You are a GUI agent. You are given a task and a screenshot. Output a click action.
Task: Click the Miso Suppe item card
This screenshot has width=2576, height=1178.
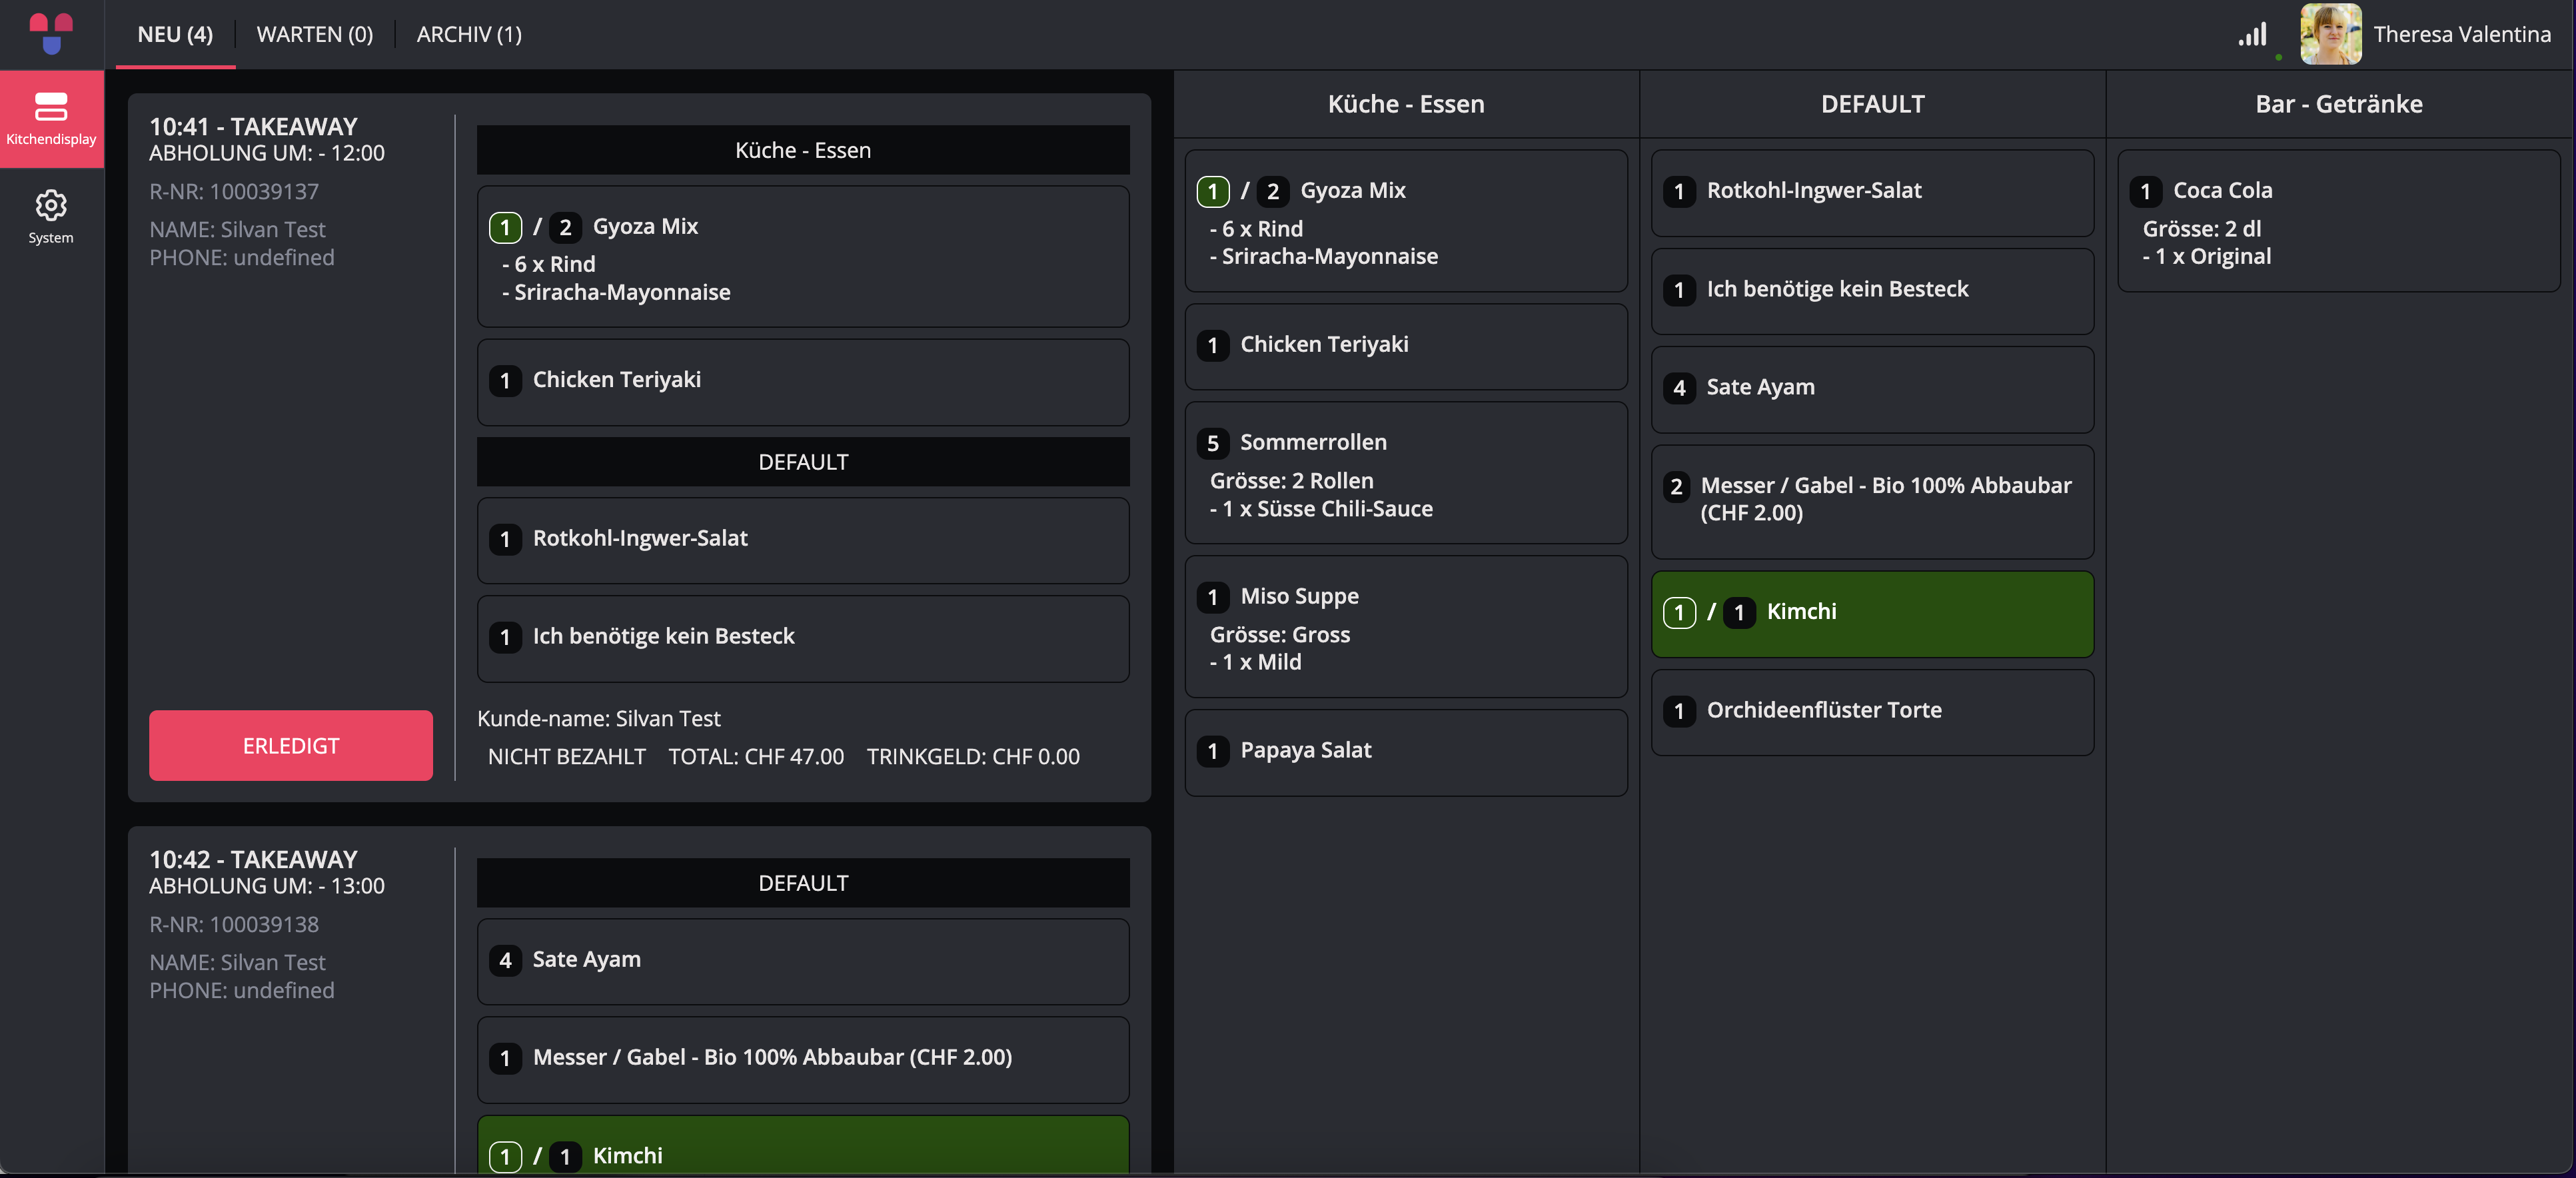pos(1406,627)
